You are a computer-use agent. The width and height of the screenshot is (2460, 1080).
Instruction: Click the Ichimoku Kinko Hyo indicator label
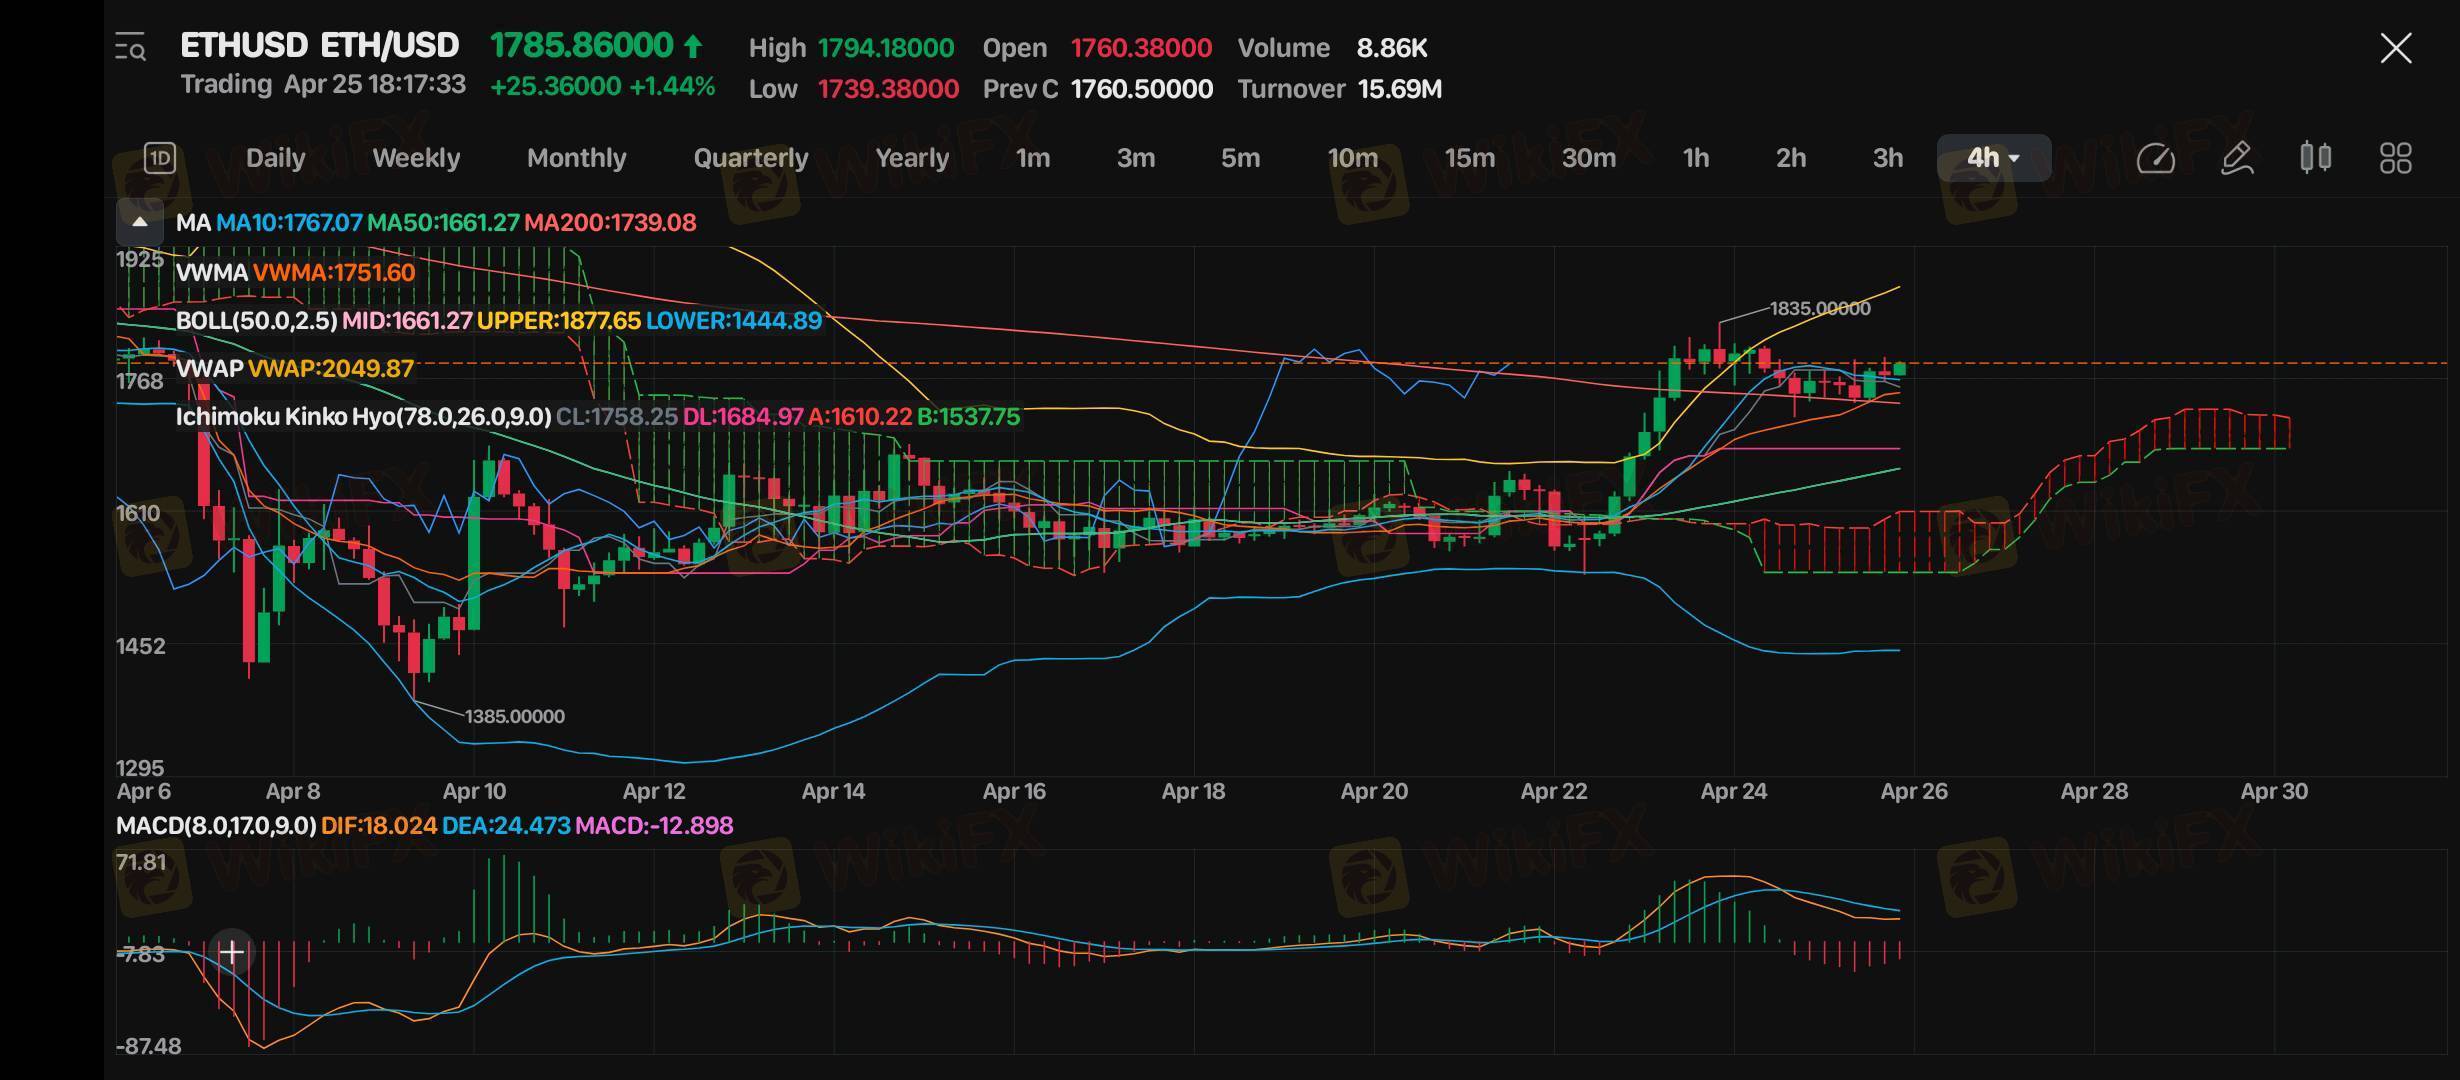tap(363, 417)
